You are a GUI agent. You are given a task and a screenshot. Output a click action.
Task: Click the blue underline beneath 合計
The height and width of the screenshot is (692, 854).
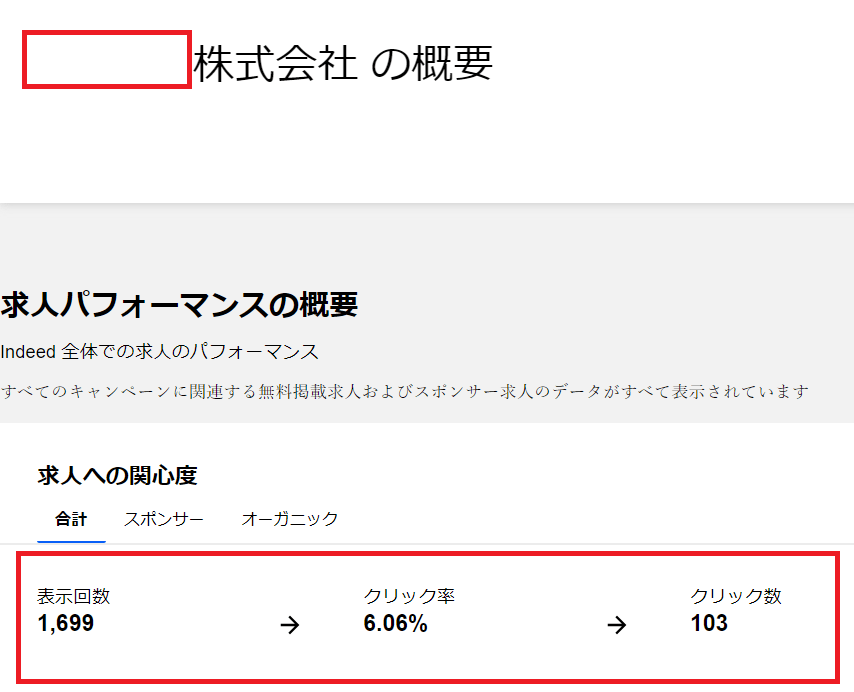pos(71,541)
